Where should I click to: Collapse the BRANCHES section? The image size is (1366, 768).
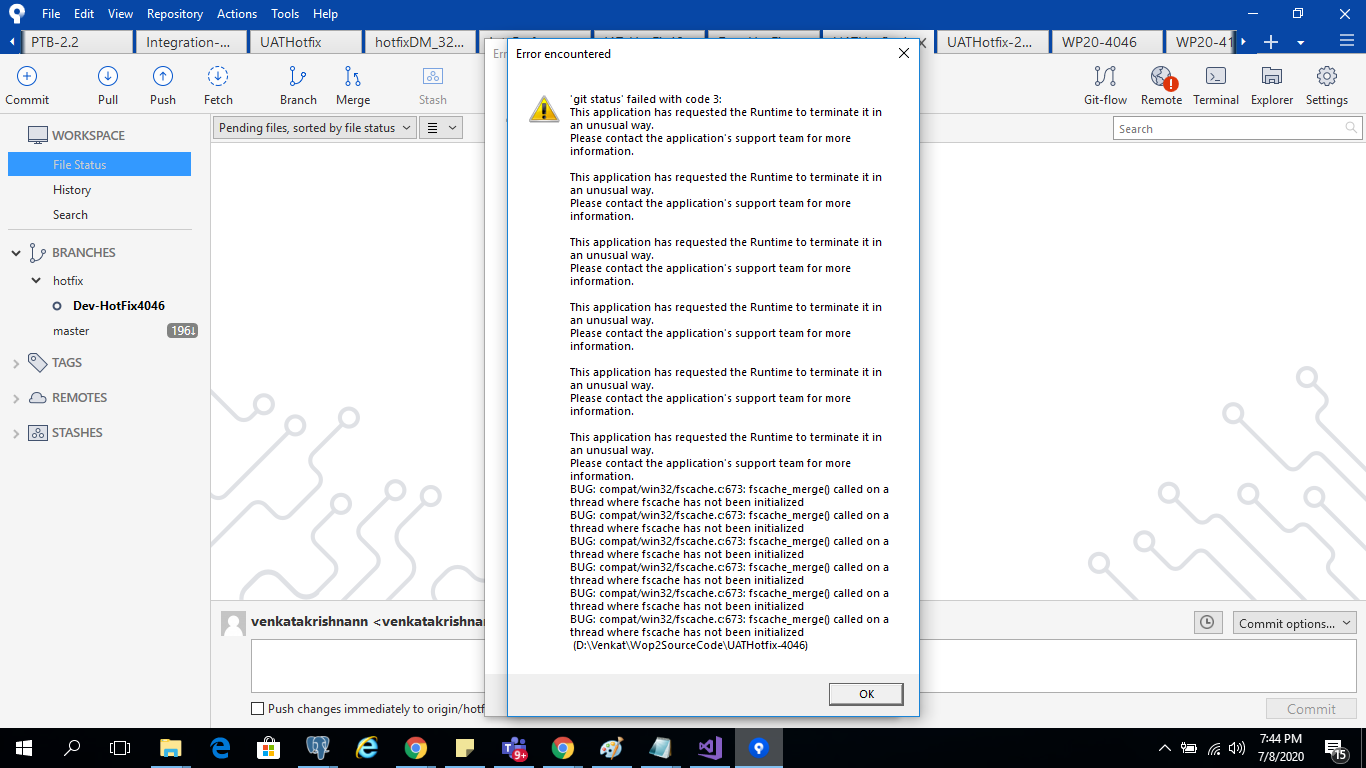(16, 253)
